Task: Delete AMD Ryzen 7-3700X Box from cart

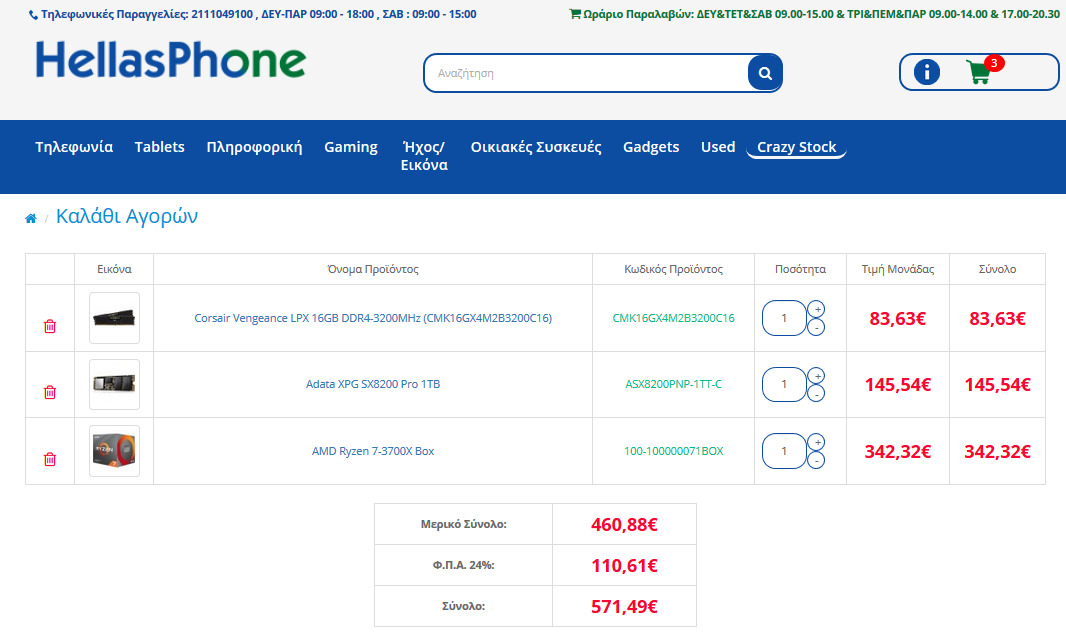Action: click(50, 459)
